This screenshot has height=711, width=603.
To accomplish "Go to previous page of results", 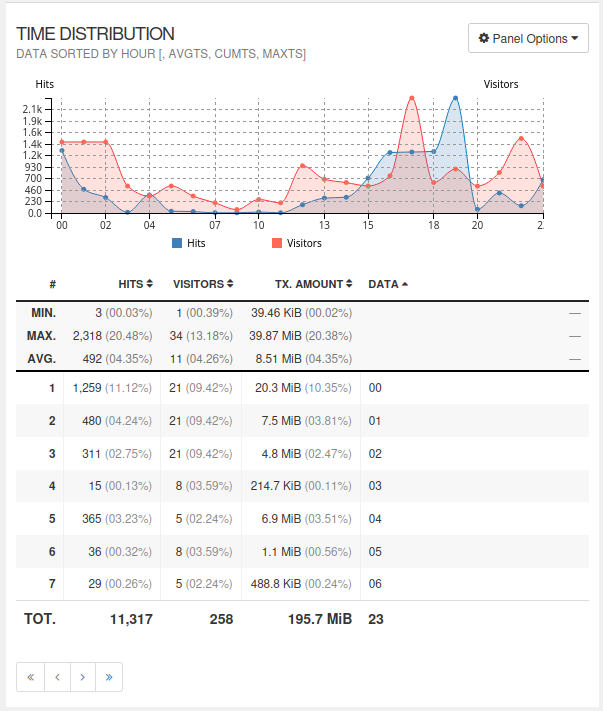I will [56, 677].
